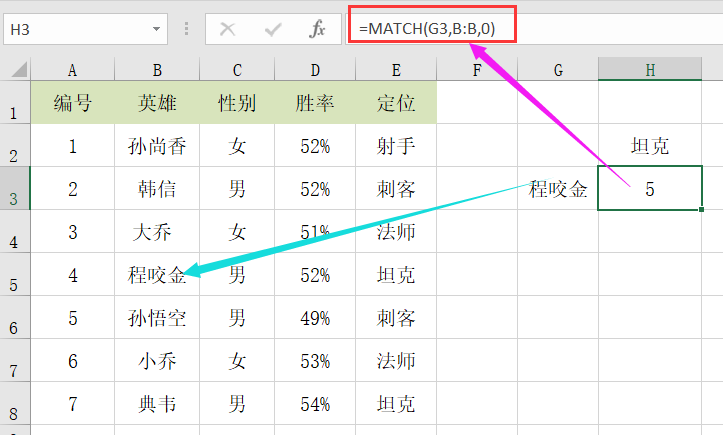The height and width of the screenshot is (435, 723).
Task: Select 男 cell in 孙悟空 row
Action: pos(237,317)
